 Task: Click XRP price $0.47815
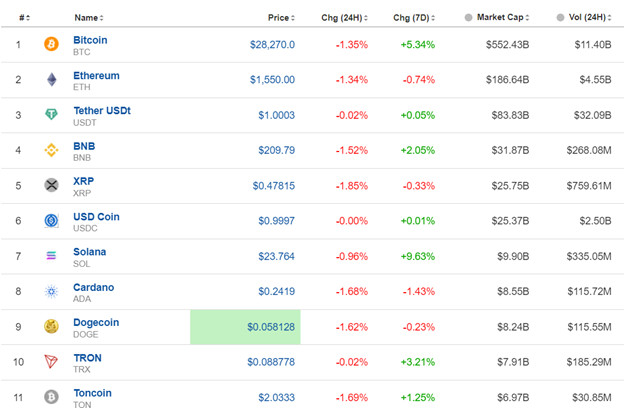tap(274, 185)
